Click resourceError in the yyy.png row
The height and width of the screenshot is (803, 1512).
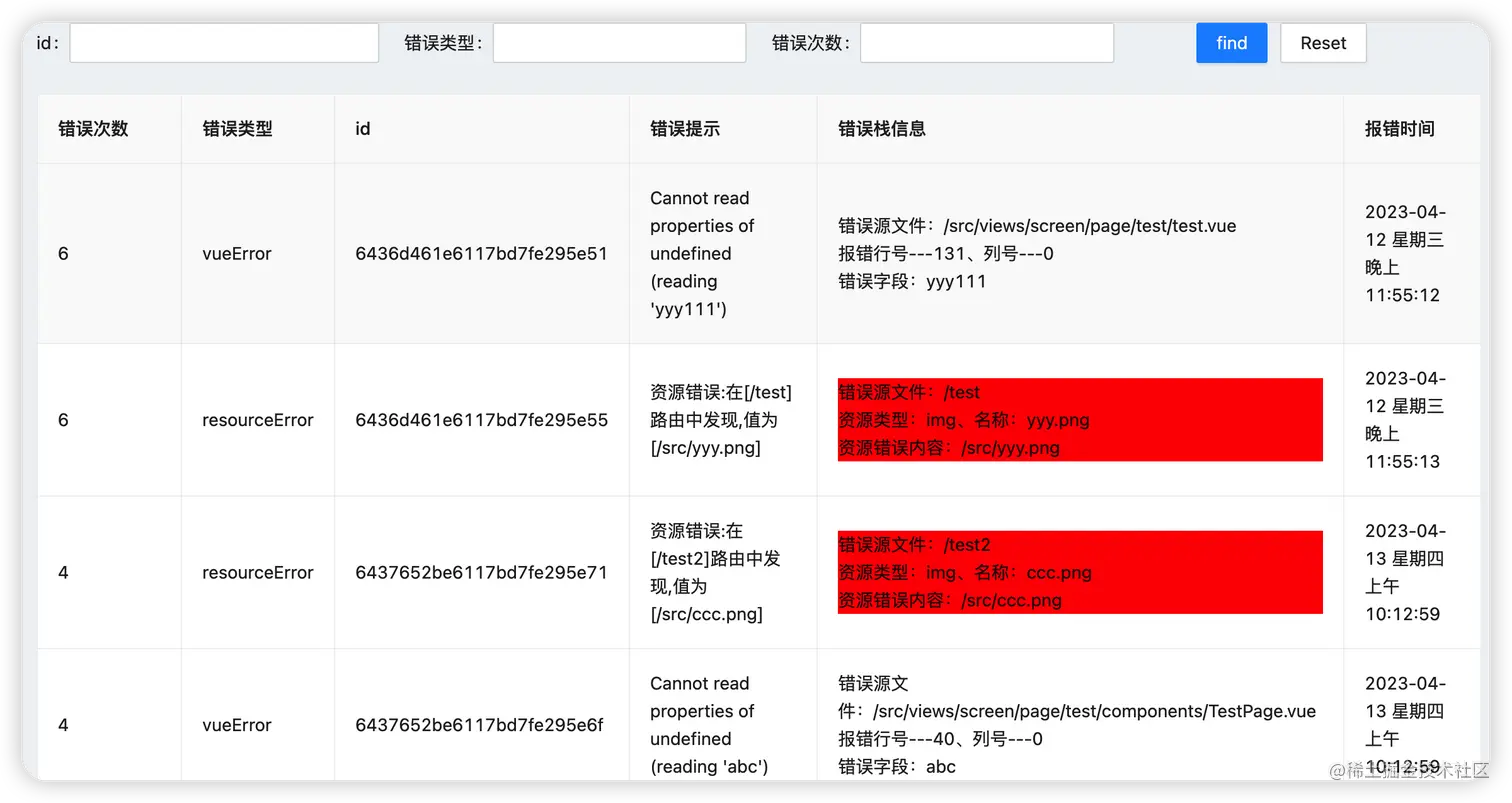(258, 420)
